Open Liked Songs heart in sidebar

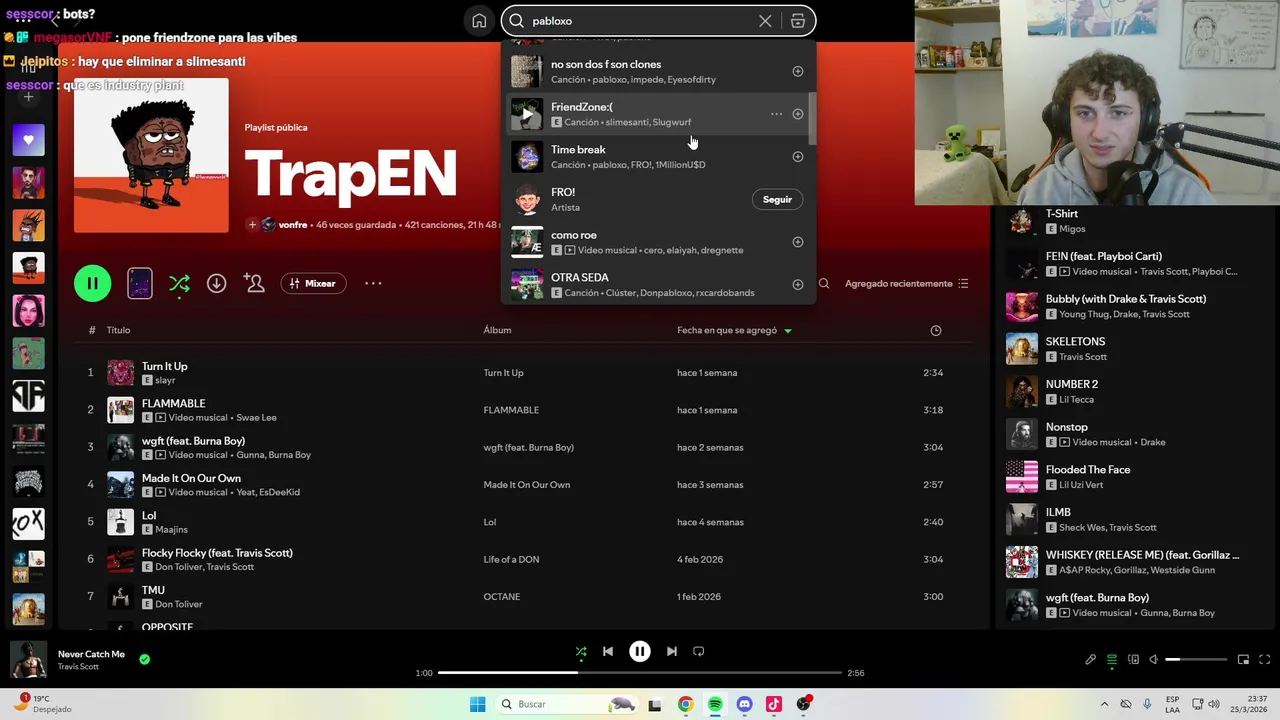(28, 140)
